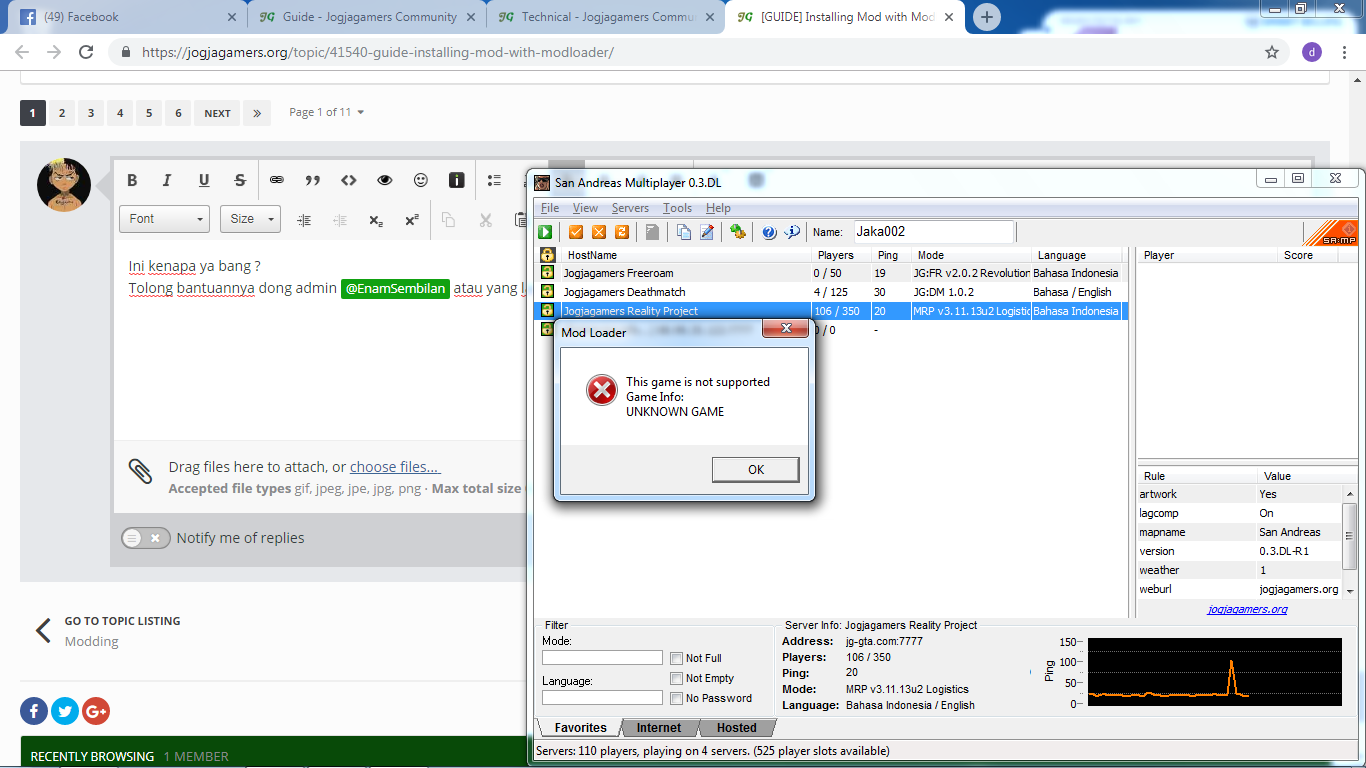Click the copy server info icon in SA-MP toolbar
Screen dimensions: 1366x768
point(684,232)
